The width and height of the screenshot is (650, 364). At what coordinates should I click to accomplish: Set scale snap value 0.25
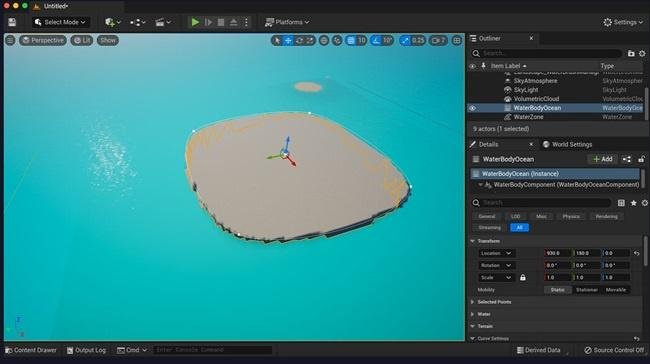pos(418,40)
